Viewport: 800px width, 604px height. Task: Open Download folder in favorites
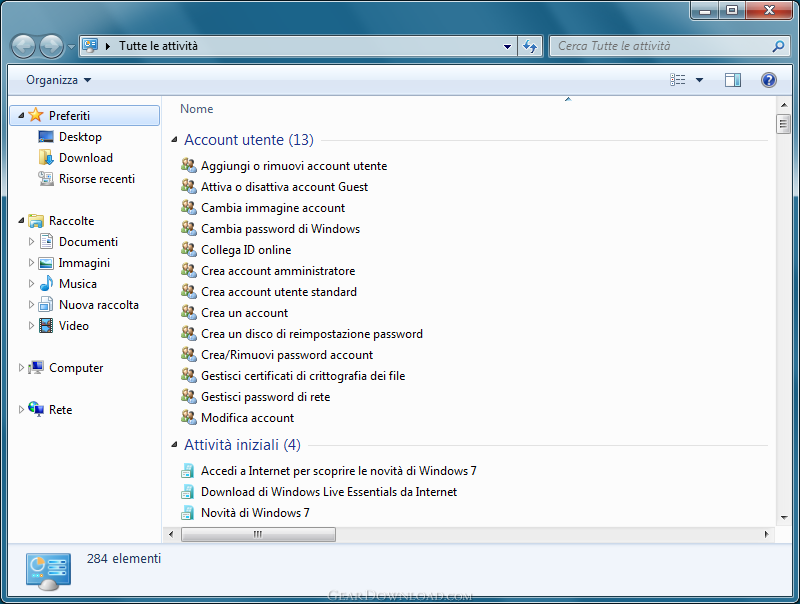[x=85, y=158]
